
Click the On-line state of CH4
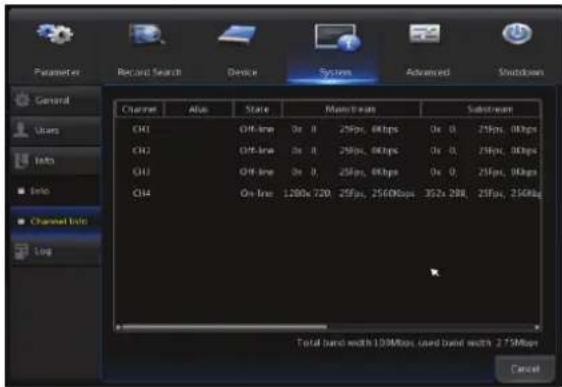(257, 194)
